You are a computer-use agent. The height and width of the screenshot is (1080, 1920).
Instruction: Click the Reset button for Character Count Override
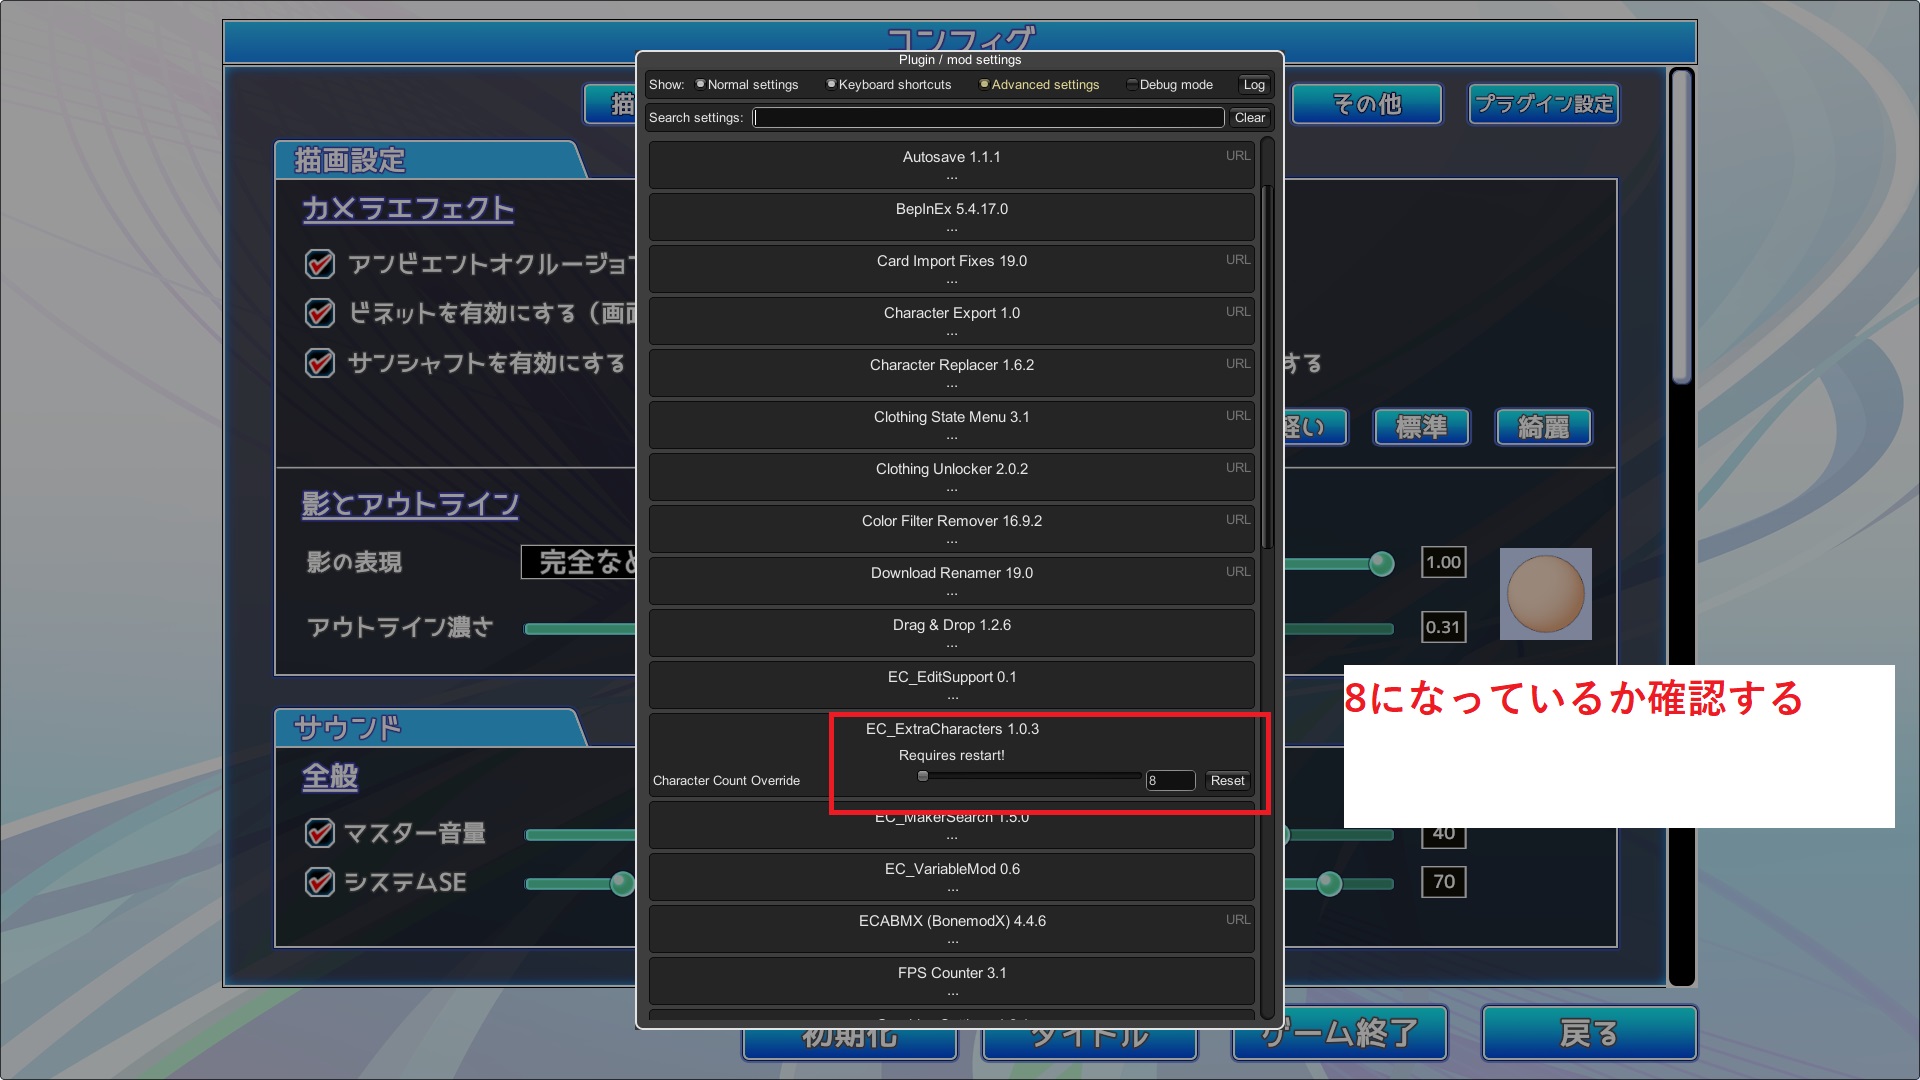click(1227, 781)
